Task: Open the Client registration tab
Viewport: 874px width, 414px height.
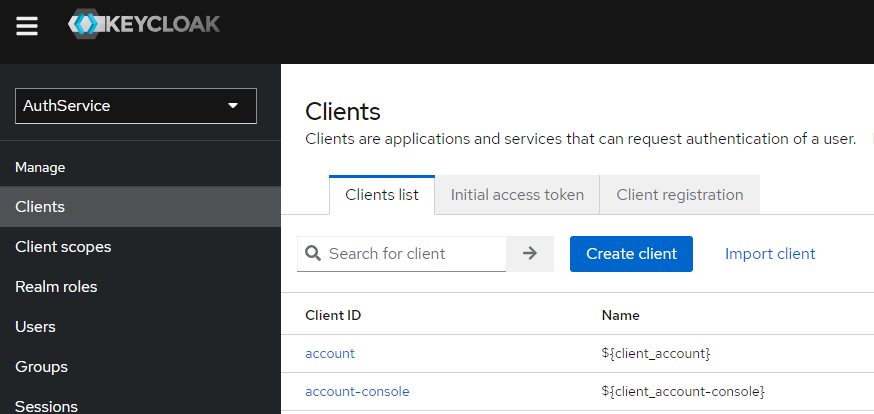Action: 679,195
